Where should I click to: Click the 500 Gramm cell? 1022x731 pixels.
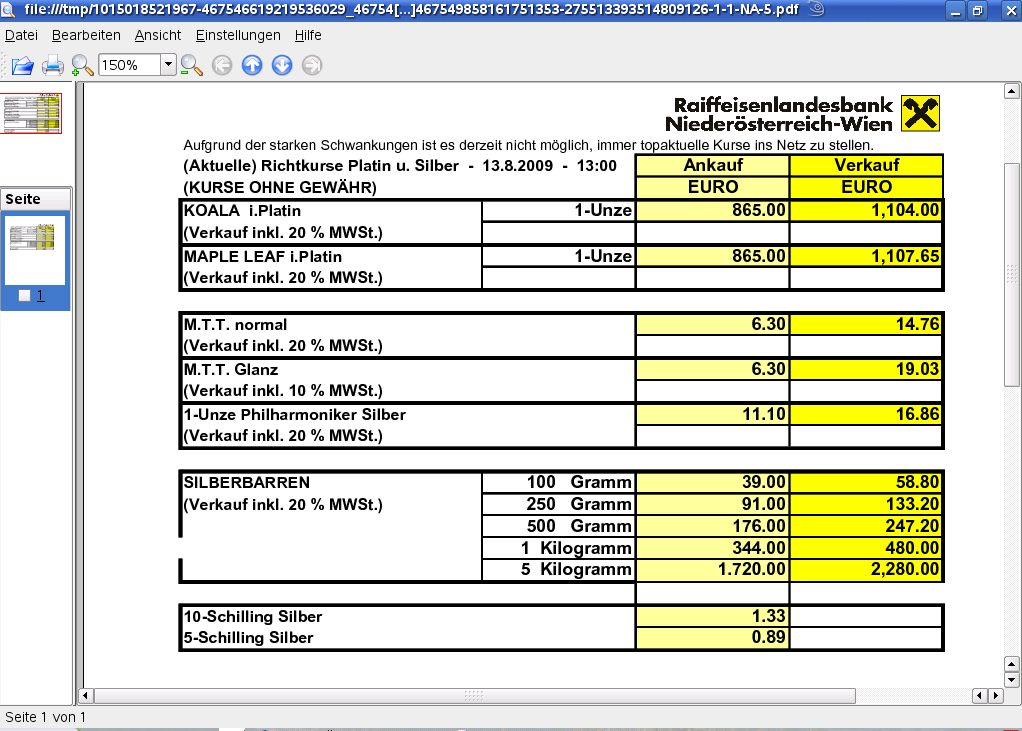[559, 526]
